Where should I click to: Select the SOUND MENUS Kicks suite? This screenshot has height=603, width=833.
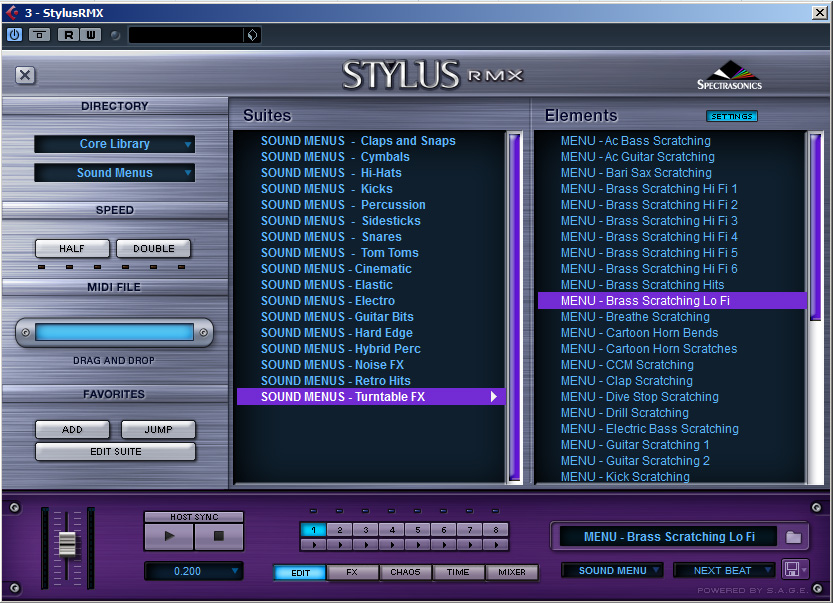click(370, 189)
